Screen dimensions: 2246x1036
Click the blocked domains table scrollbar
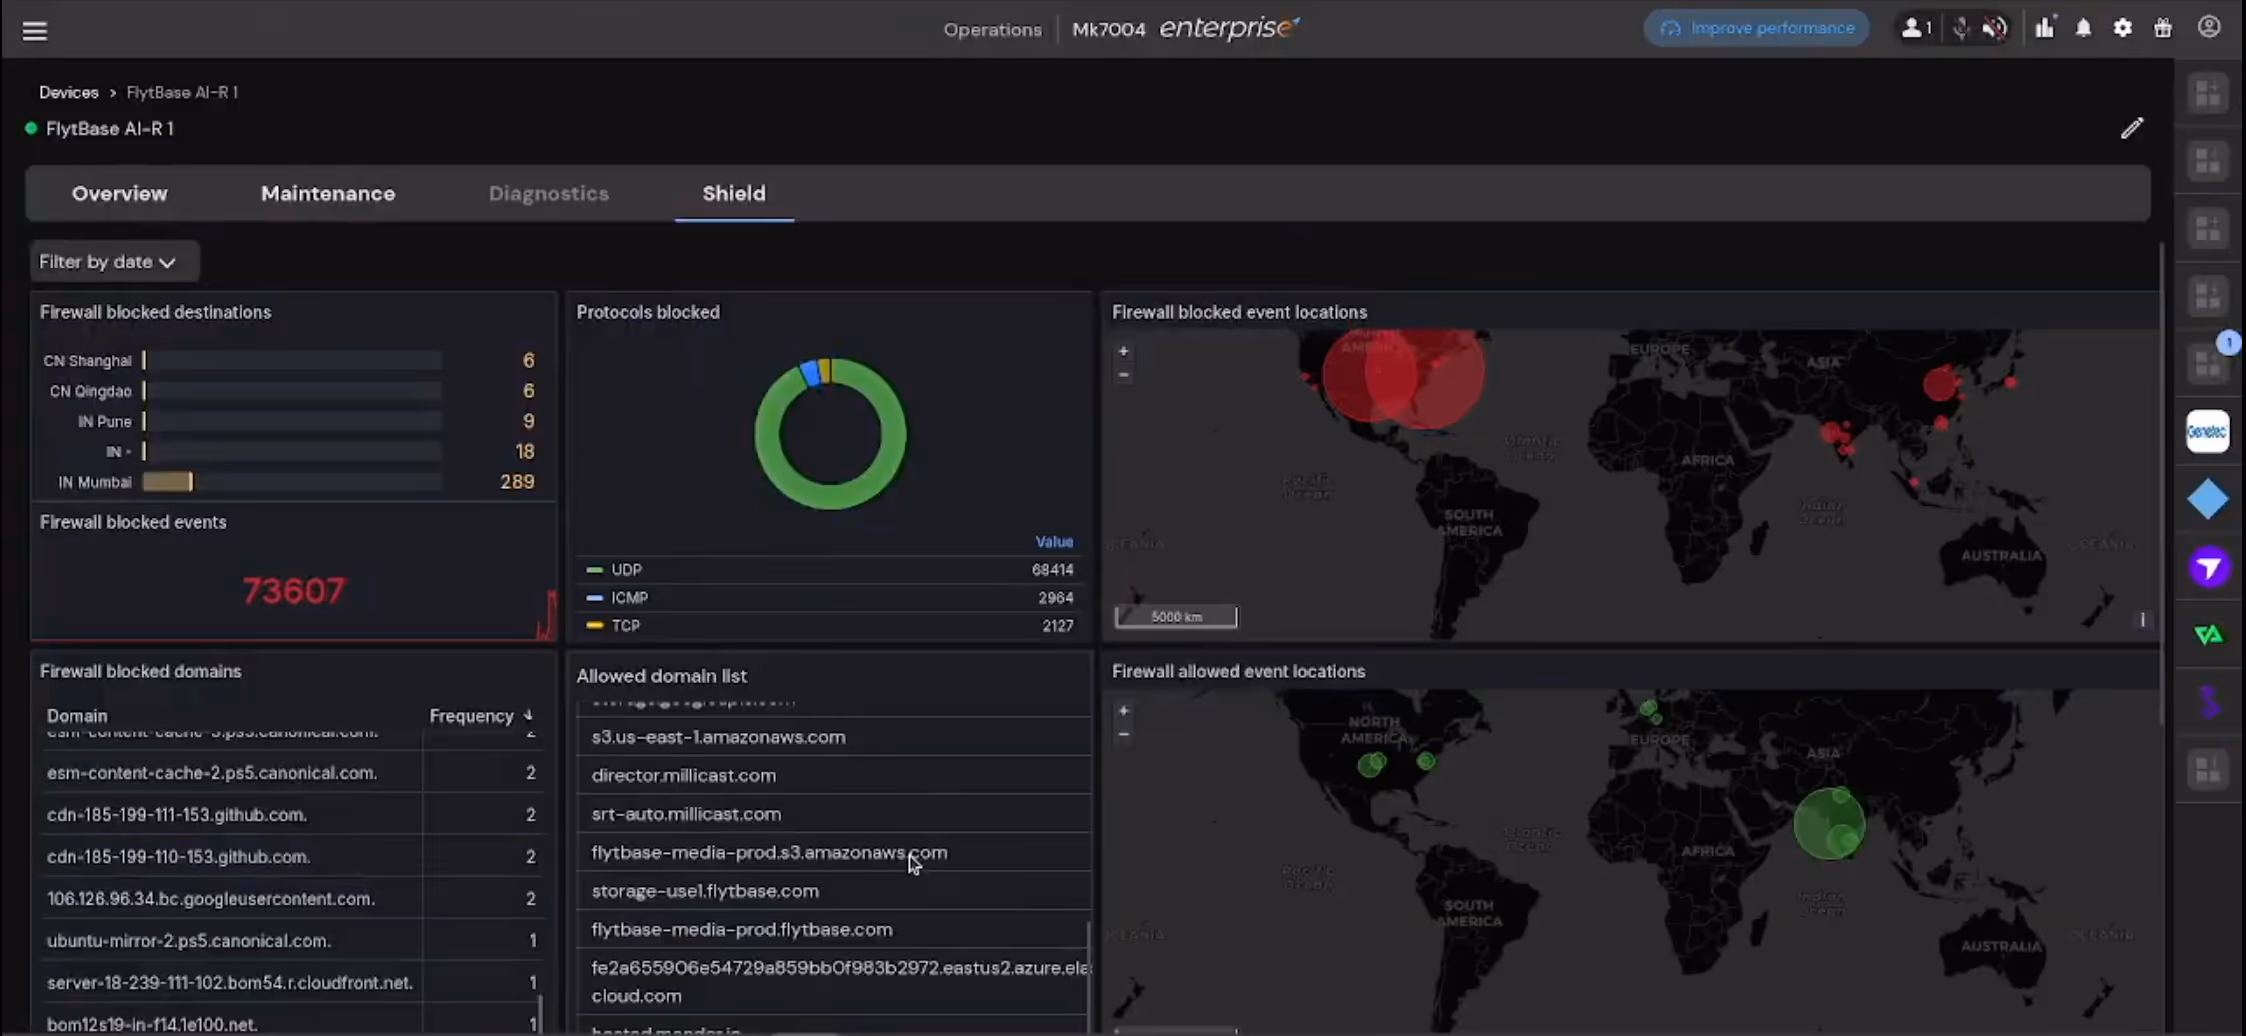pos(541,1012)
